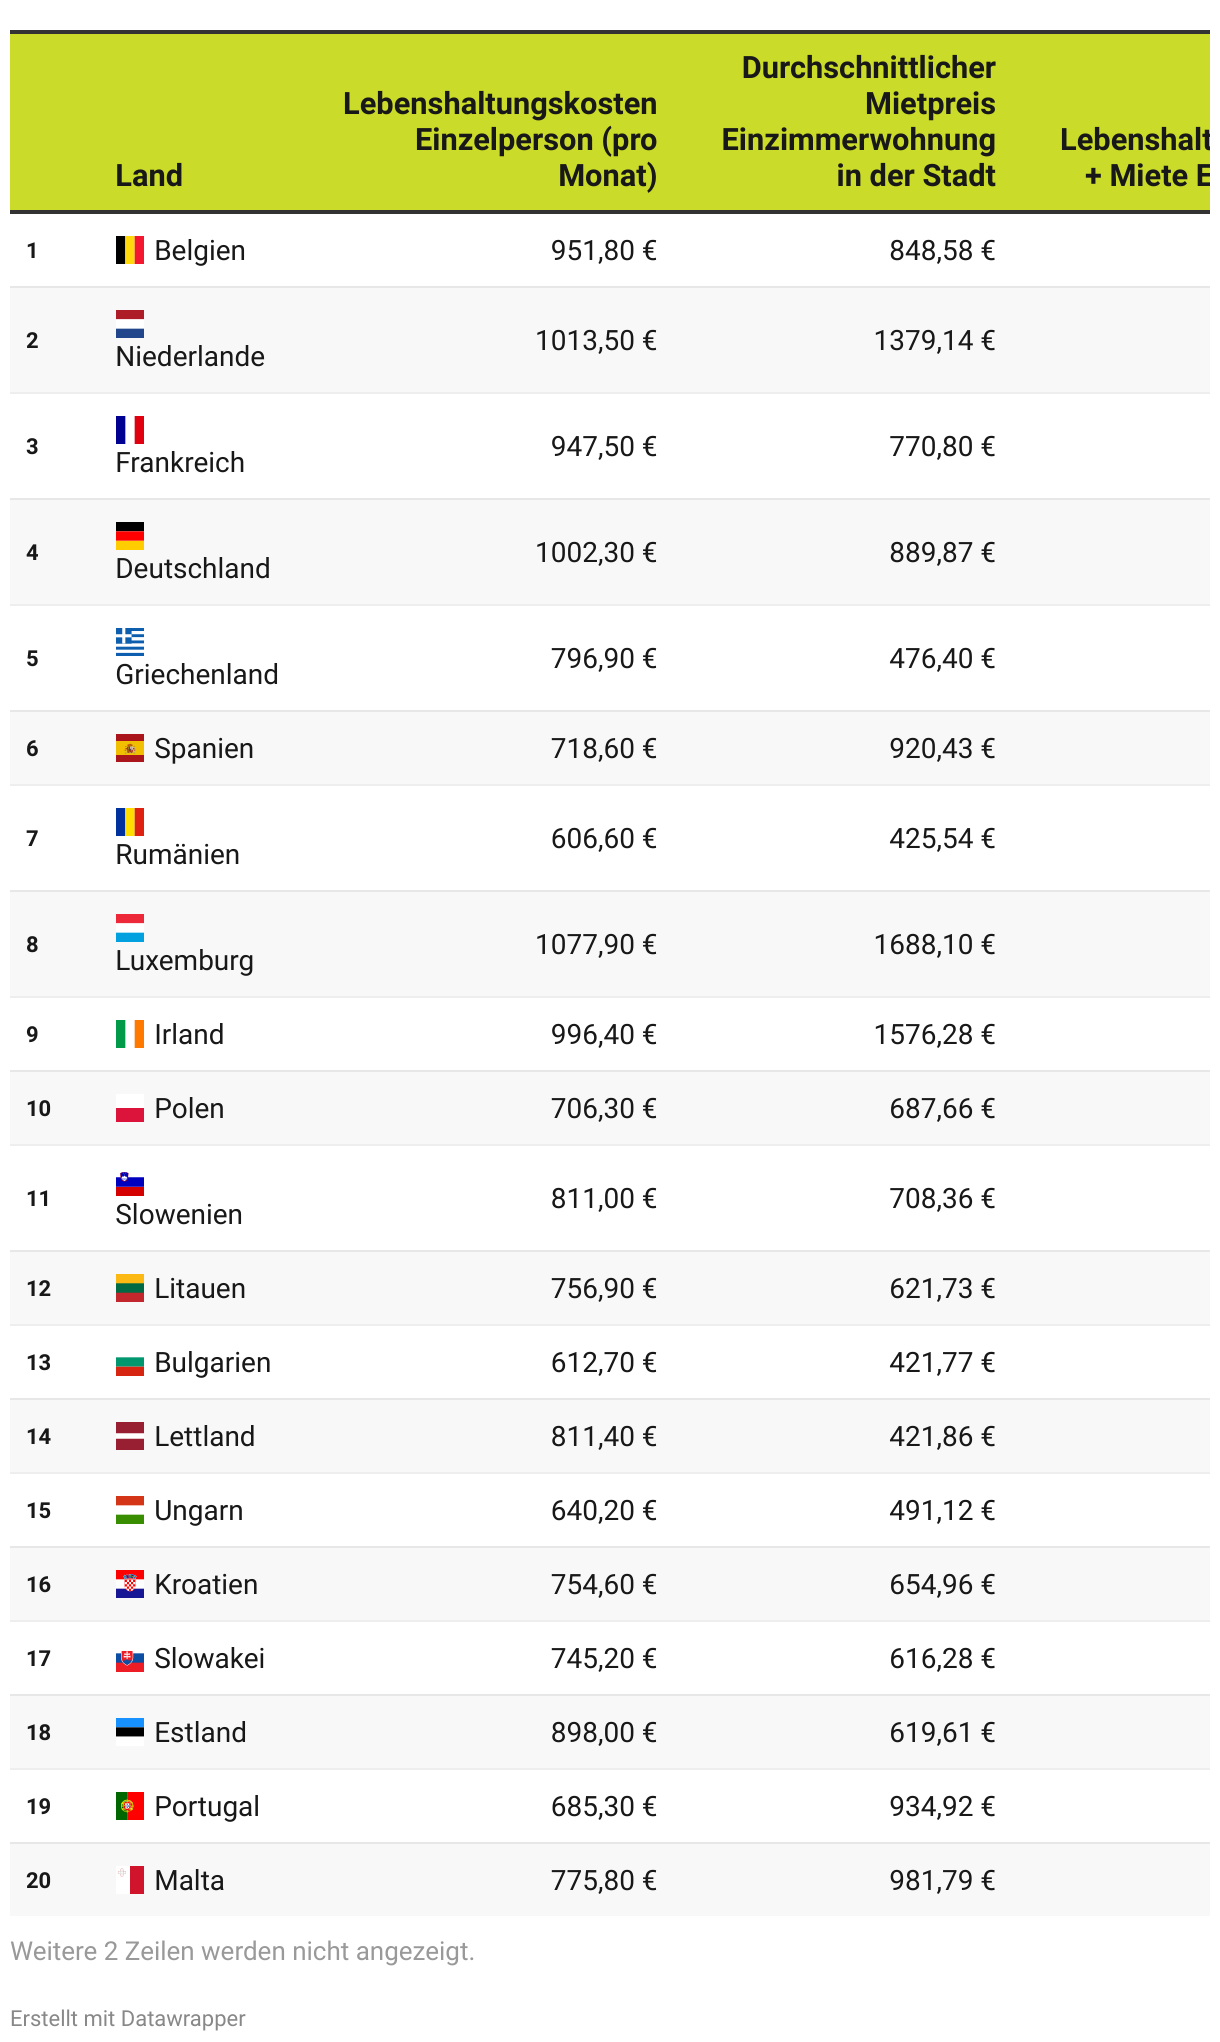
Task: Sort by Lebenshaltungskosten Einzelperson column header
Action: click(x=500, y=140)
